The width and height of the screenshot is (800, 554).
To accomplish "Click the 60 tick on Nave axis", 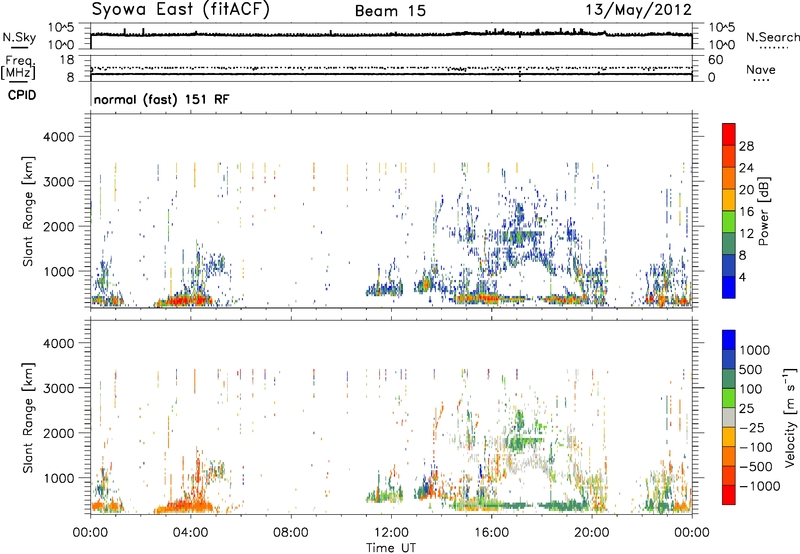I will [x=716, y=60].
